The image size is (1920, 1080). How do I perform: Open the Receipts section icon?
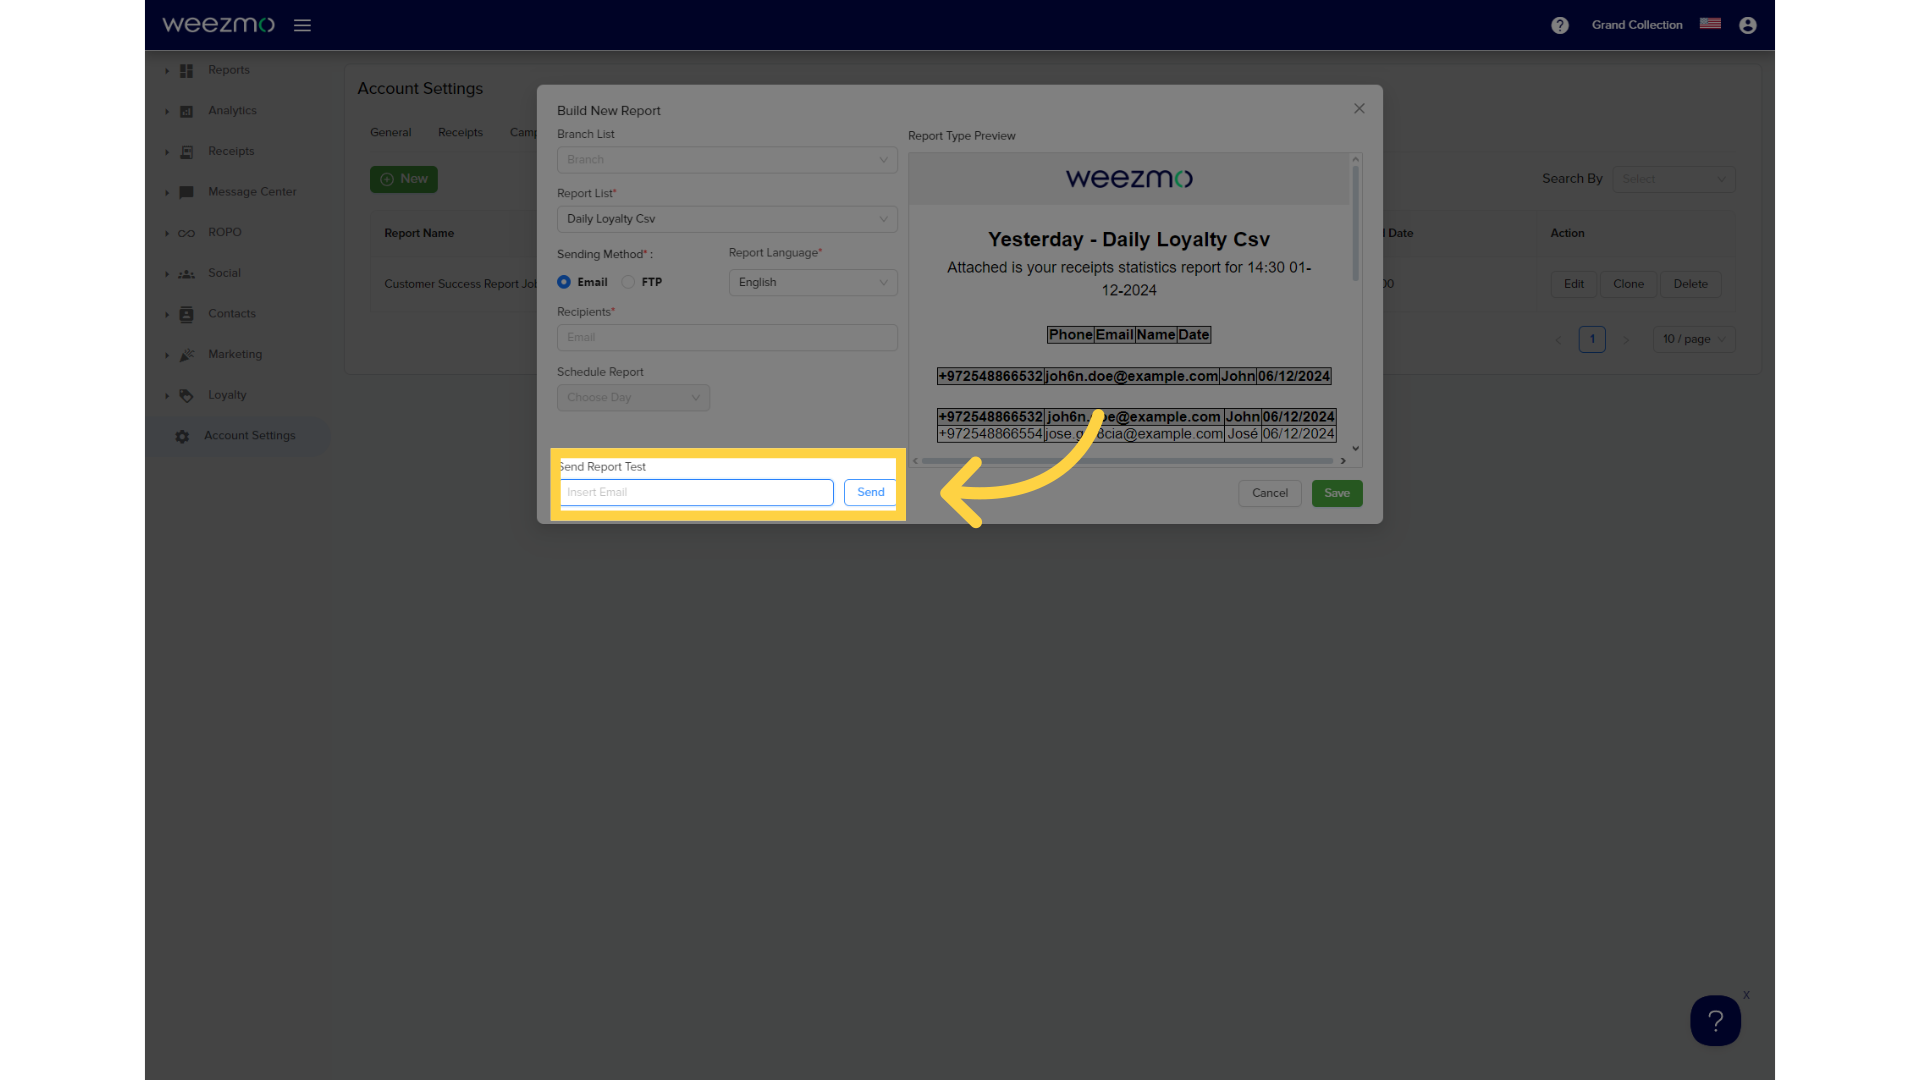tap(186, 150)
